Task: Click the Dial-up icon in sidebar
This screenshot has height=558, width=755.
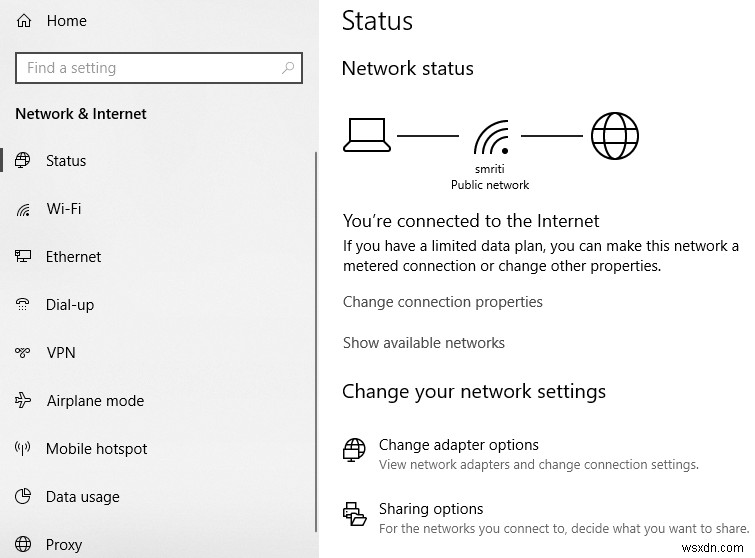Action: tap(24, 305)
